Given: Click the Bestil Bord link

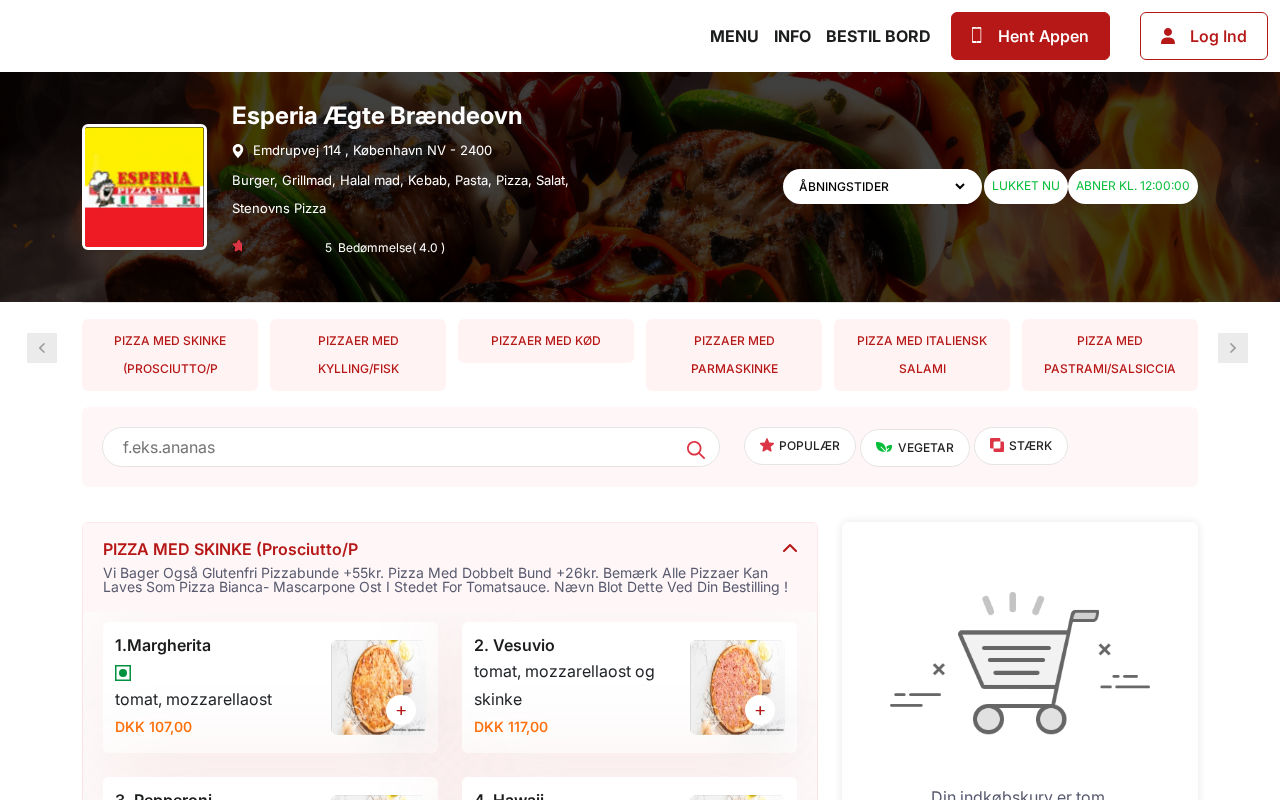Looking at the screenshot, I should coord(878,36).
